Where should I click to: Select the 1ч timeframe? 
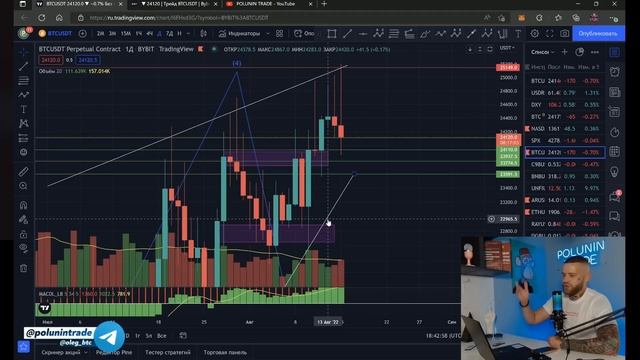click(139, 33)
